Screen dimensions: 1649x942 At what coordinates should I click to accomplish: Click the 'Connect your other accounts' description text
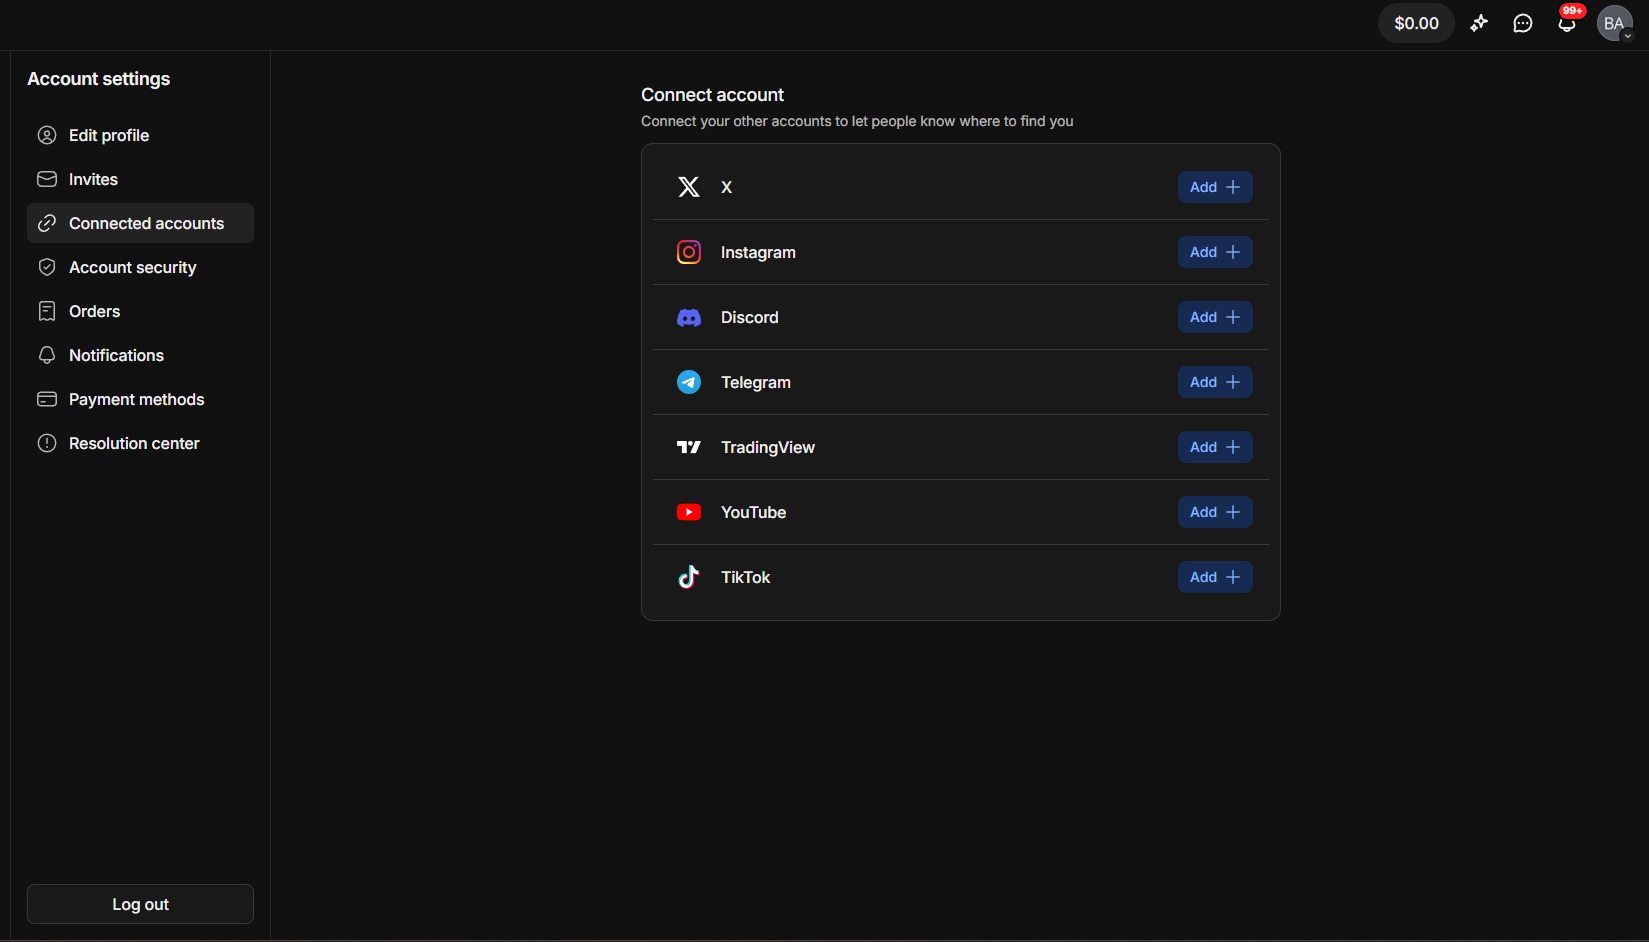point(857,121)
